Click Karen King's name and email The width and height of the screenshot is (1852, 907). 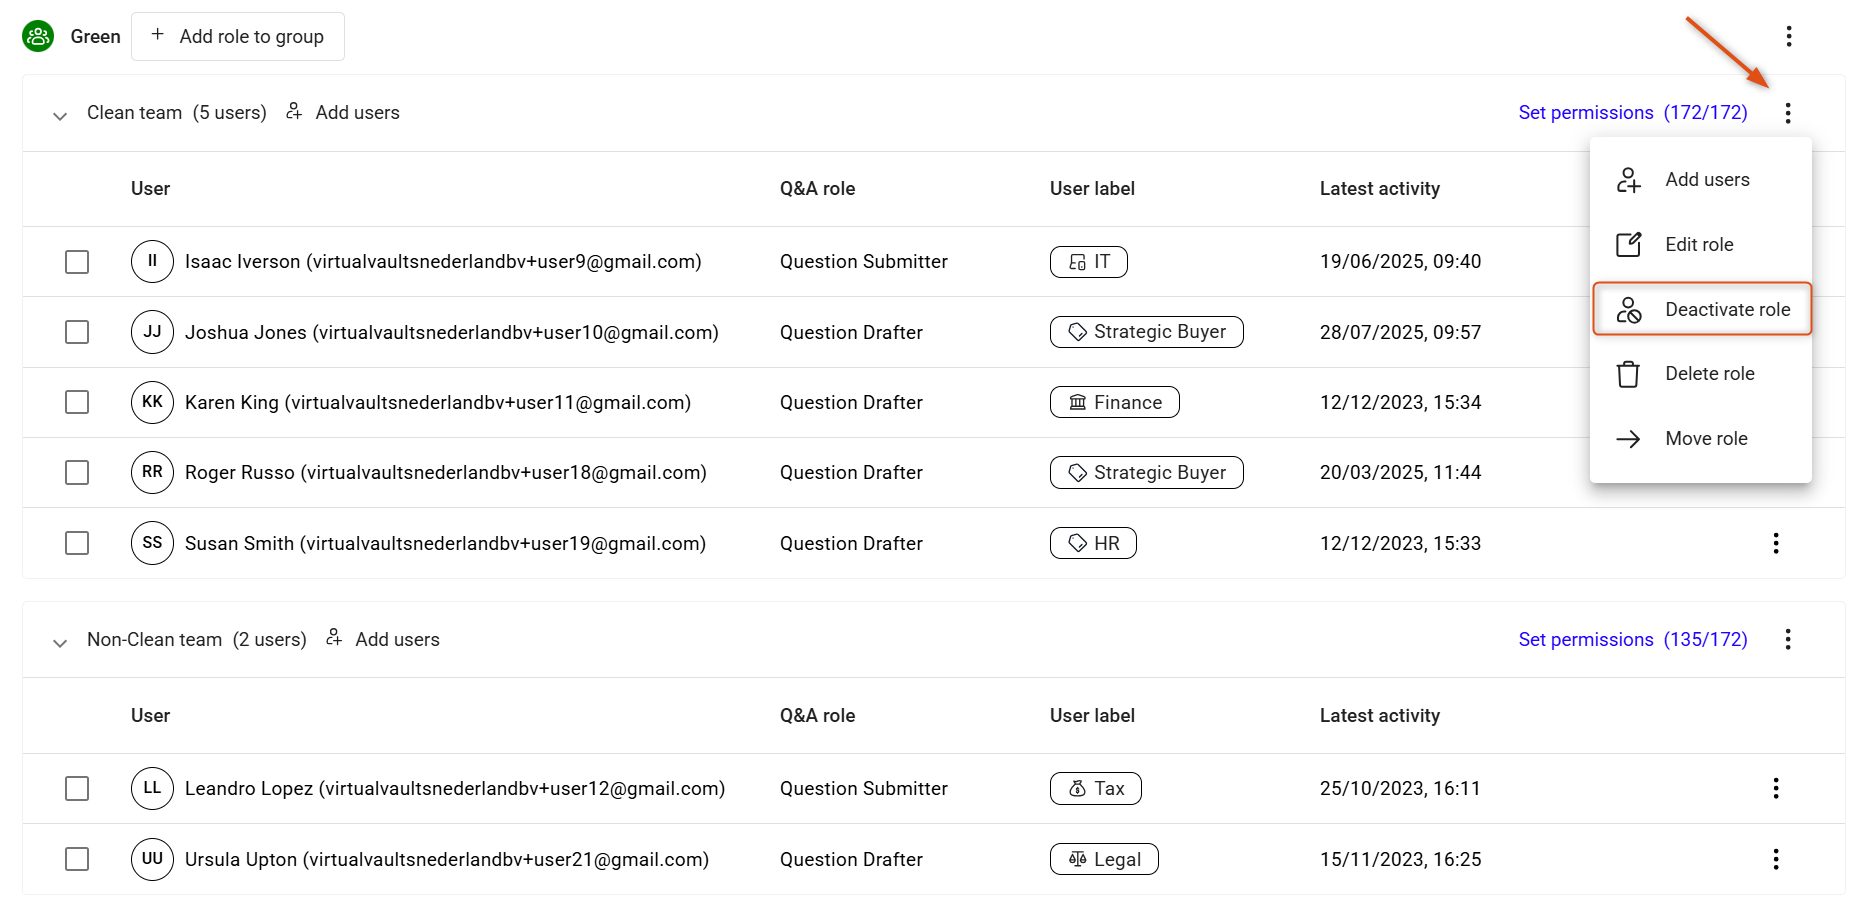[x=438, y=402]
